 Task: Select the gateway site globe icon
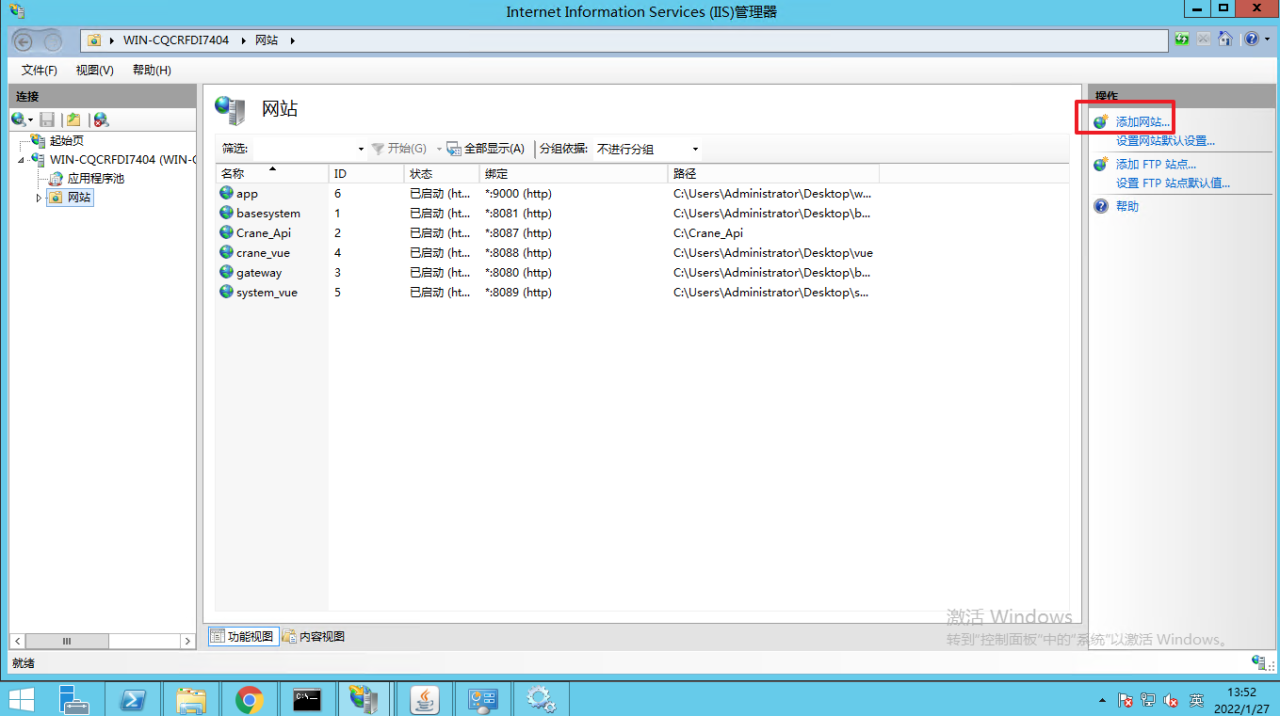point(226,272)
